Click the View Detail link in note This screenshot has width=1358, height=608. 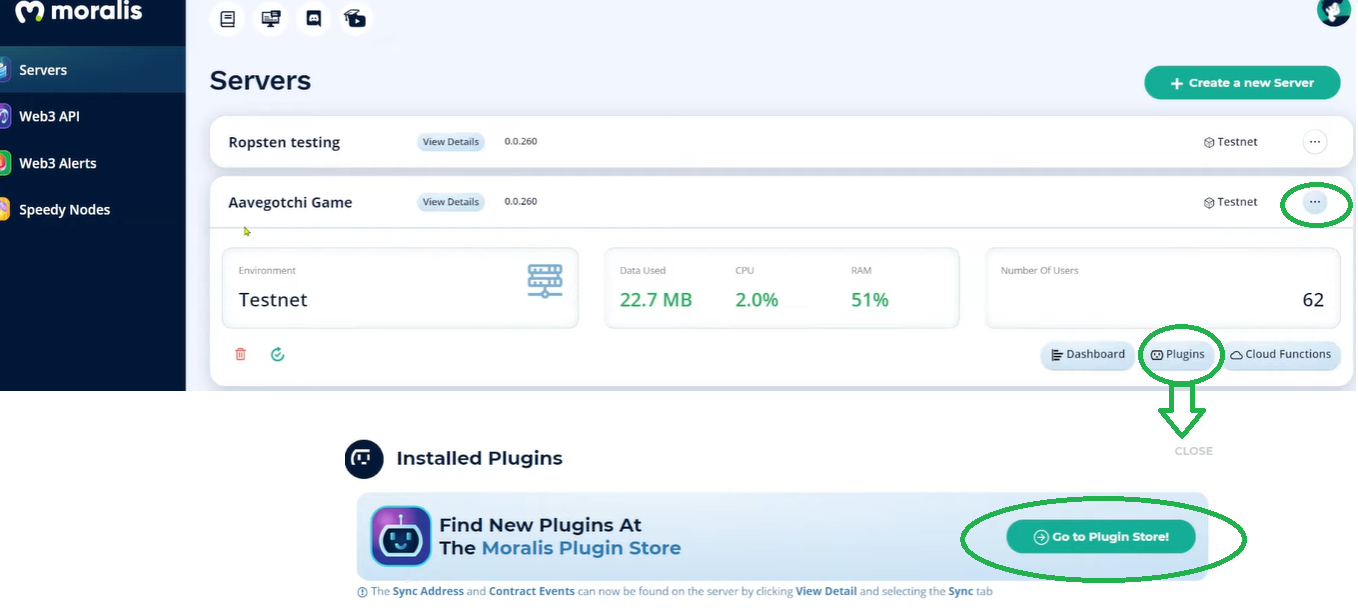(x=826, y=592)
